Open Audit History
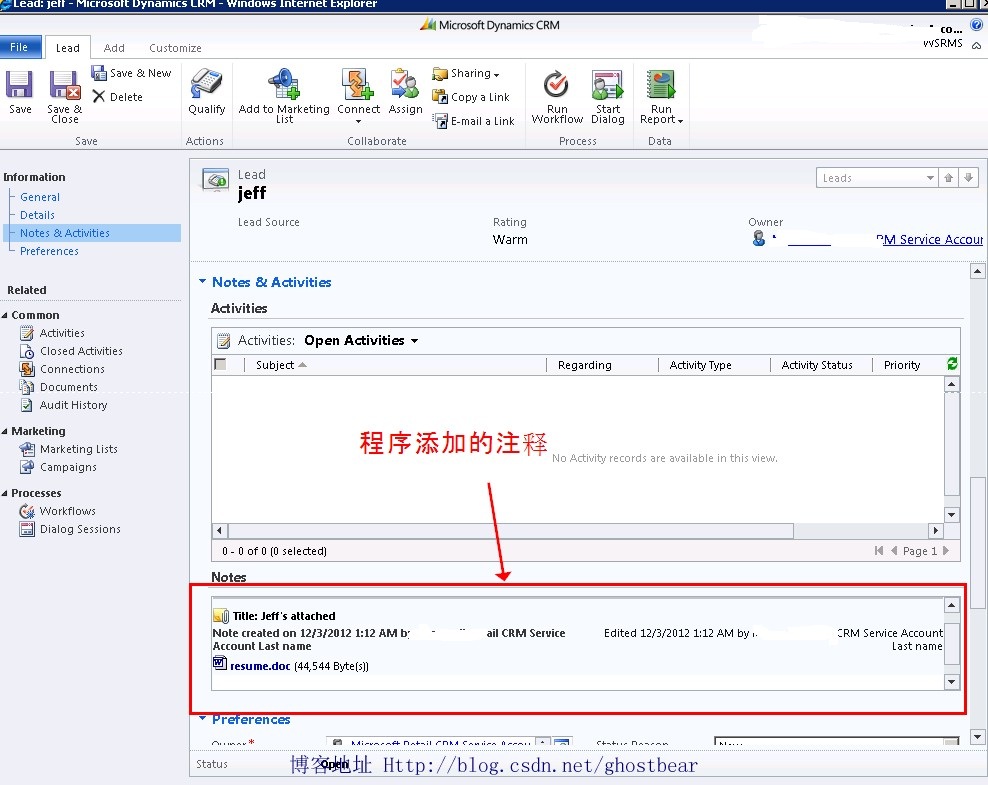This screenshot has width=988, height=785. pos(64,404)
